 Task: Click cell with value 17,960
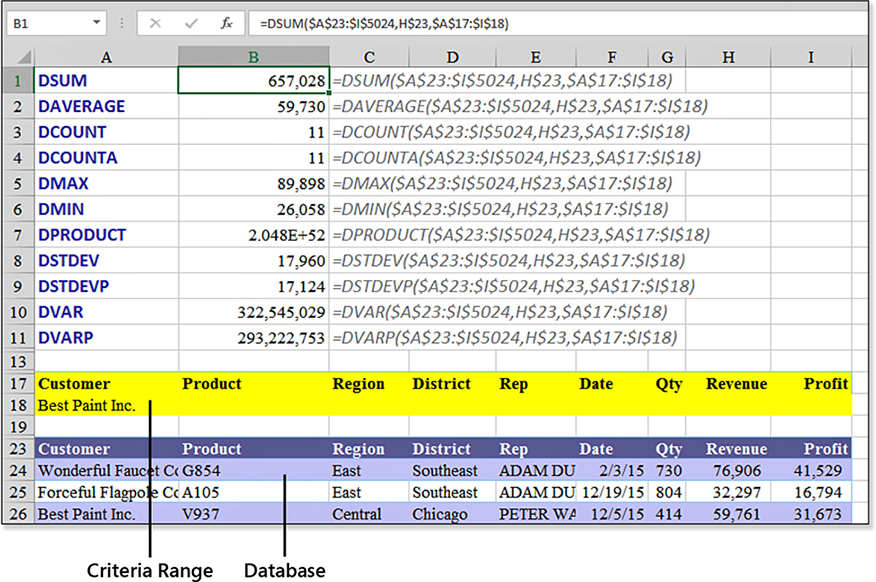point(254,260)
